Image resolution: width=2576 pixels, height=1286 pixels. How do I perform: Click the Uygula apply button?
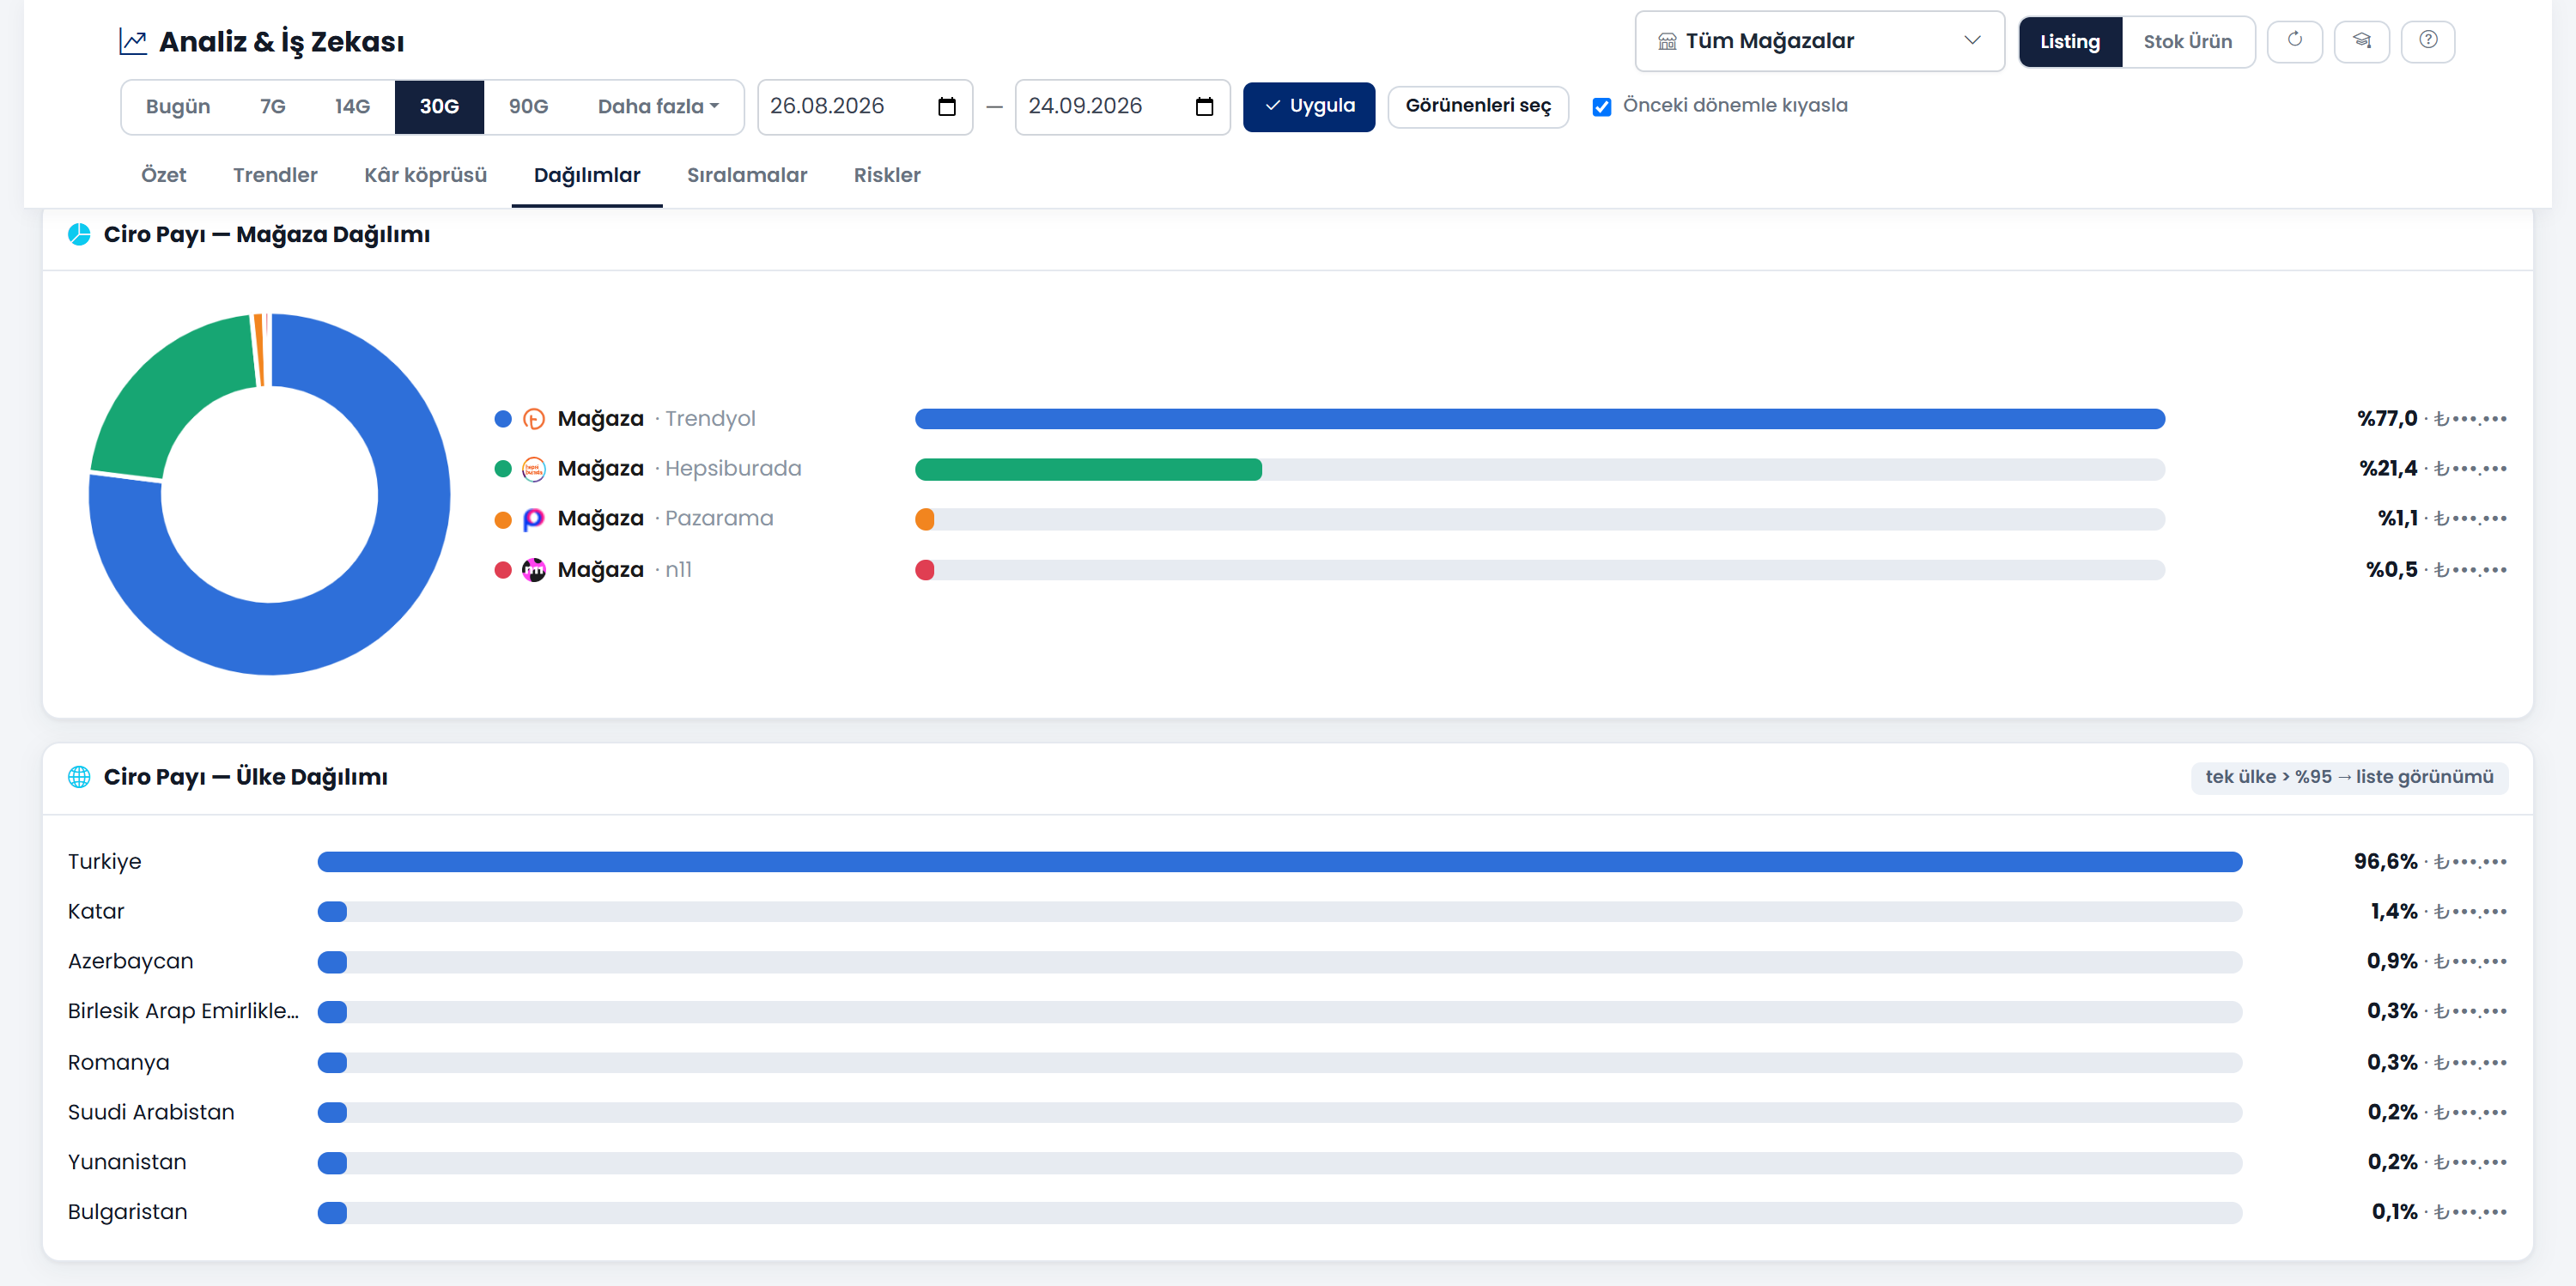[x=1308, y=107]
